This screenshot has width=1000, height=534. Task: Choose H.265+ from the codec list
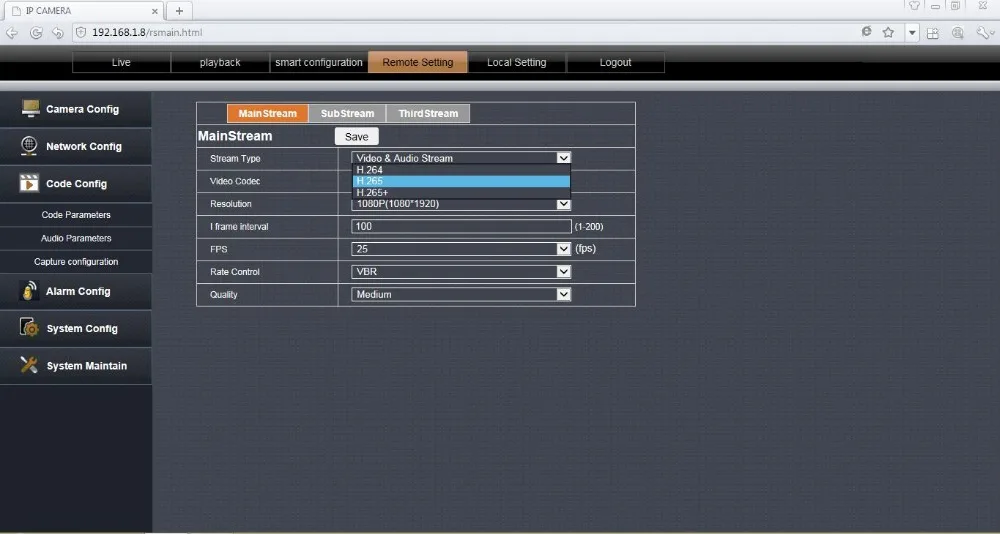pyautogui.click(x=461, y=193)
